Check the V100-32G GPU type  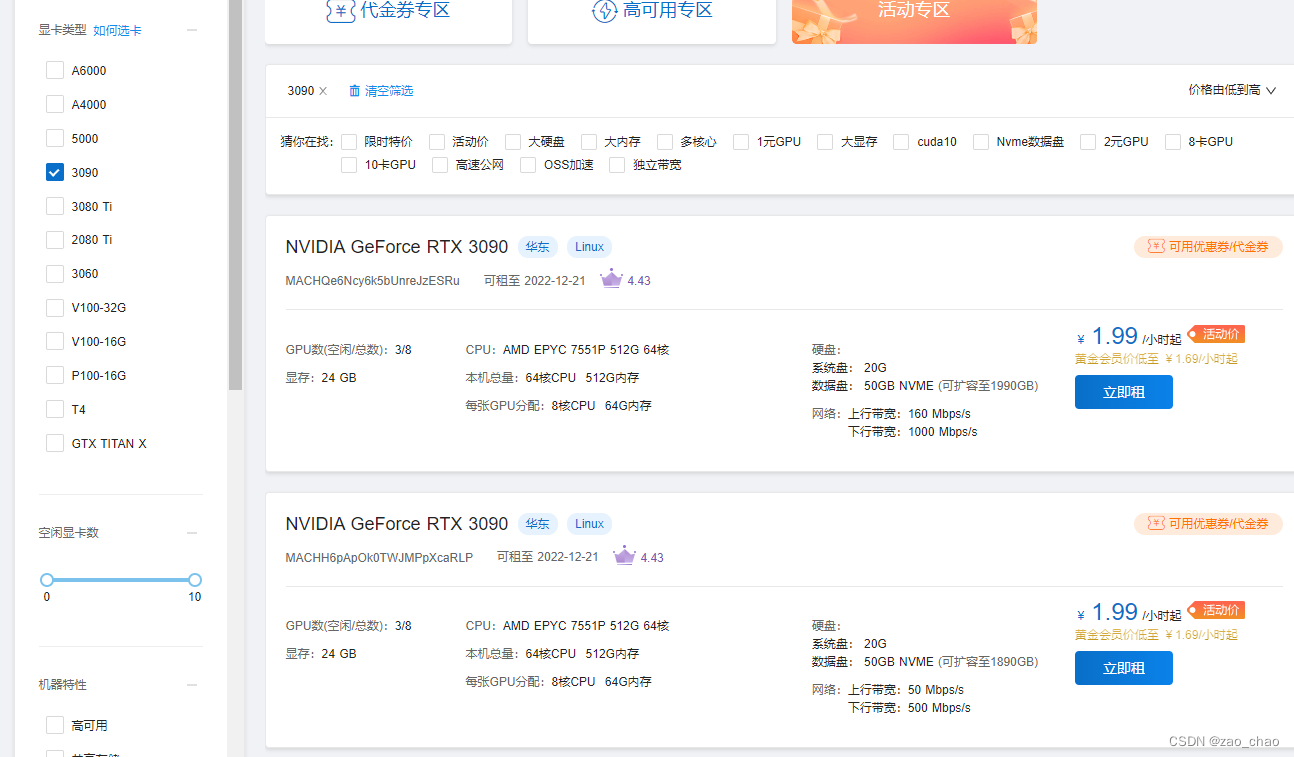pyautogui.click(x=55, y=308)
